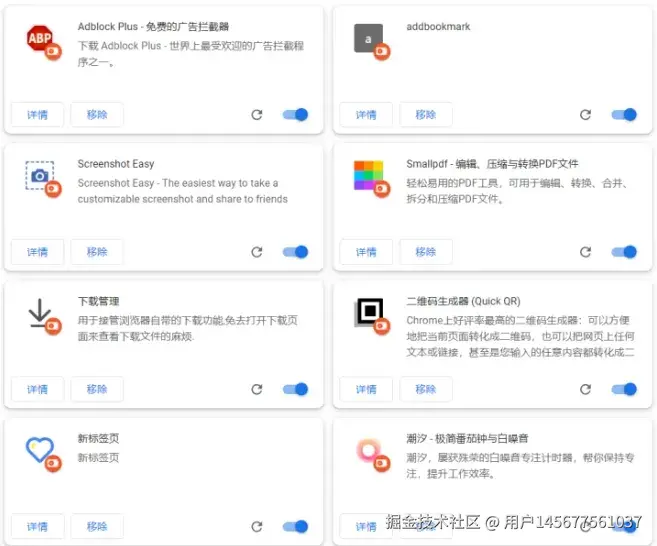Click the 'Screenshot Easy' title text
Screen dimensions: 657x546
click(x=116, y=164)
